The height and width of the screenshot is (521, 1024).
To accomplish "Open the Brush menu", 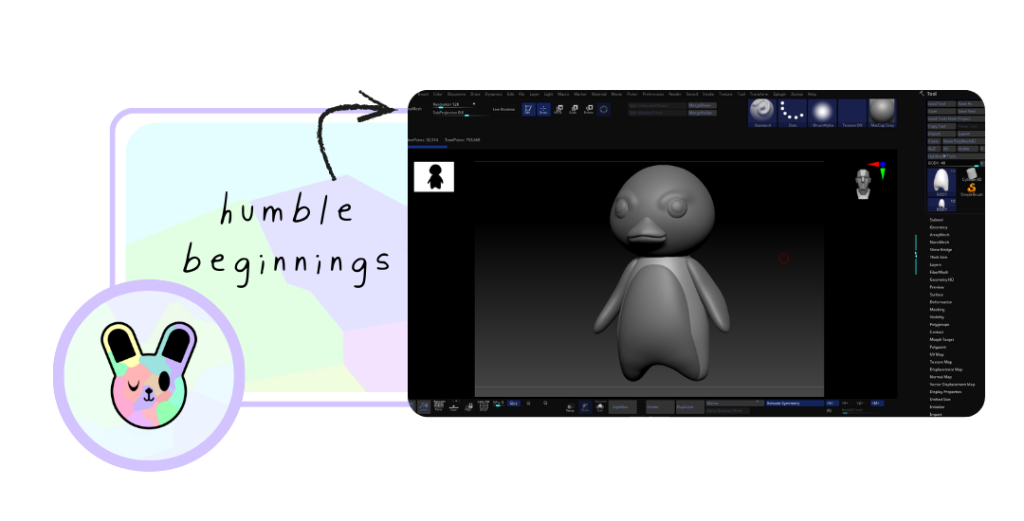I will tap(423, 94).
